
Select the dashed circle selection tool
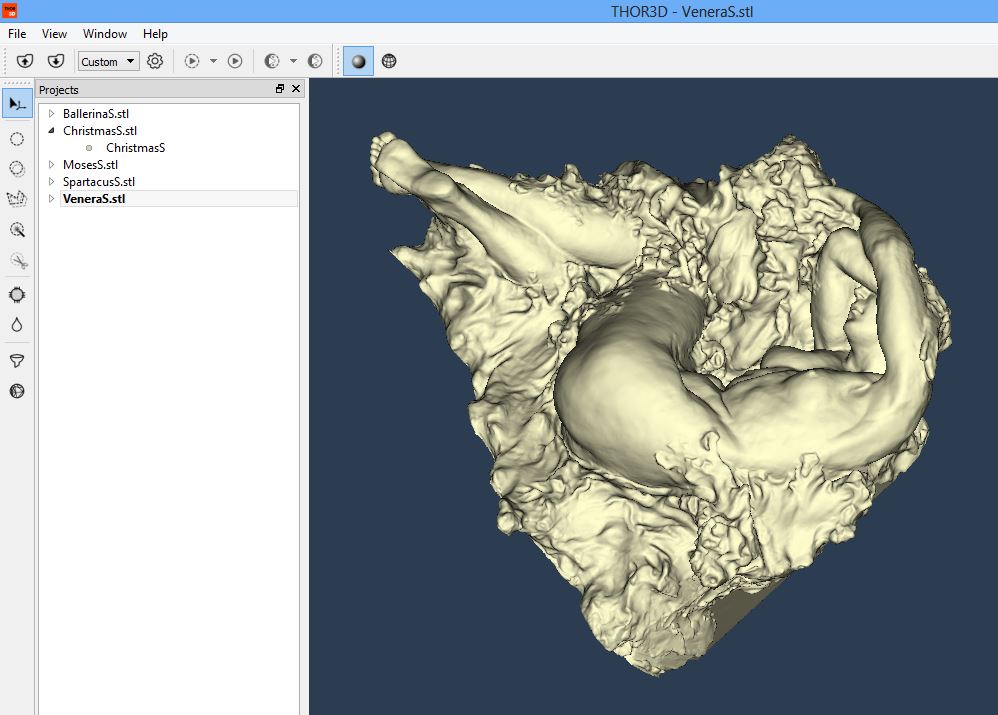17,139
